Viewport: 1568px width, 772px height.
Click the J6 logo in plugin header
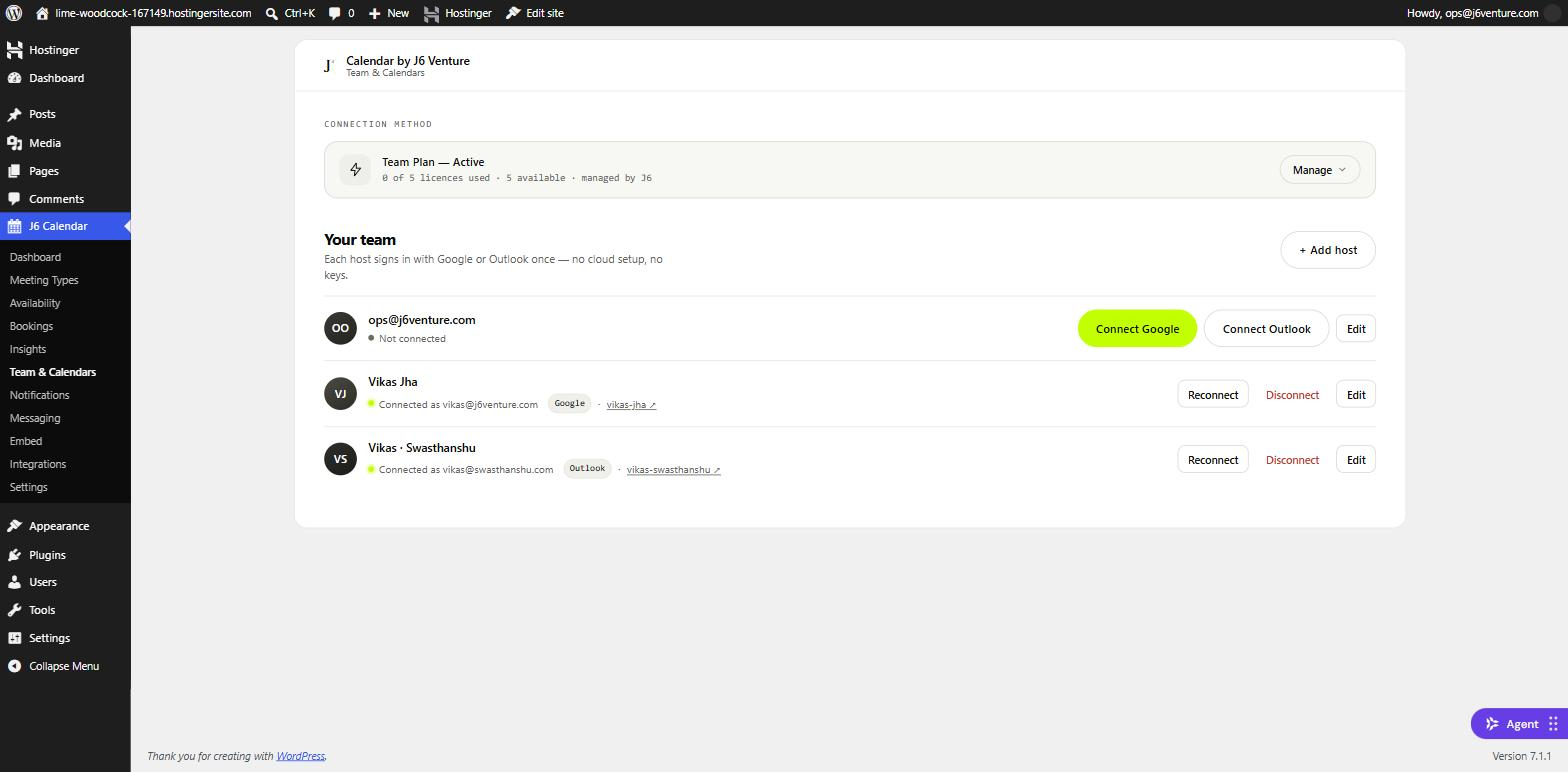(x=328, y=66)
